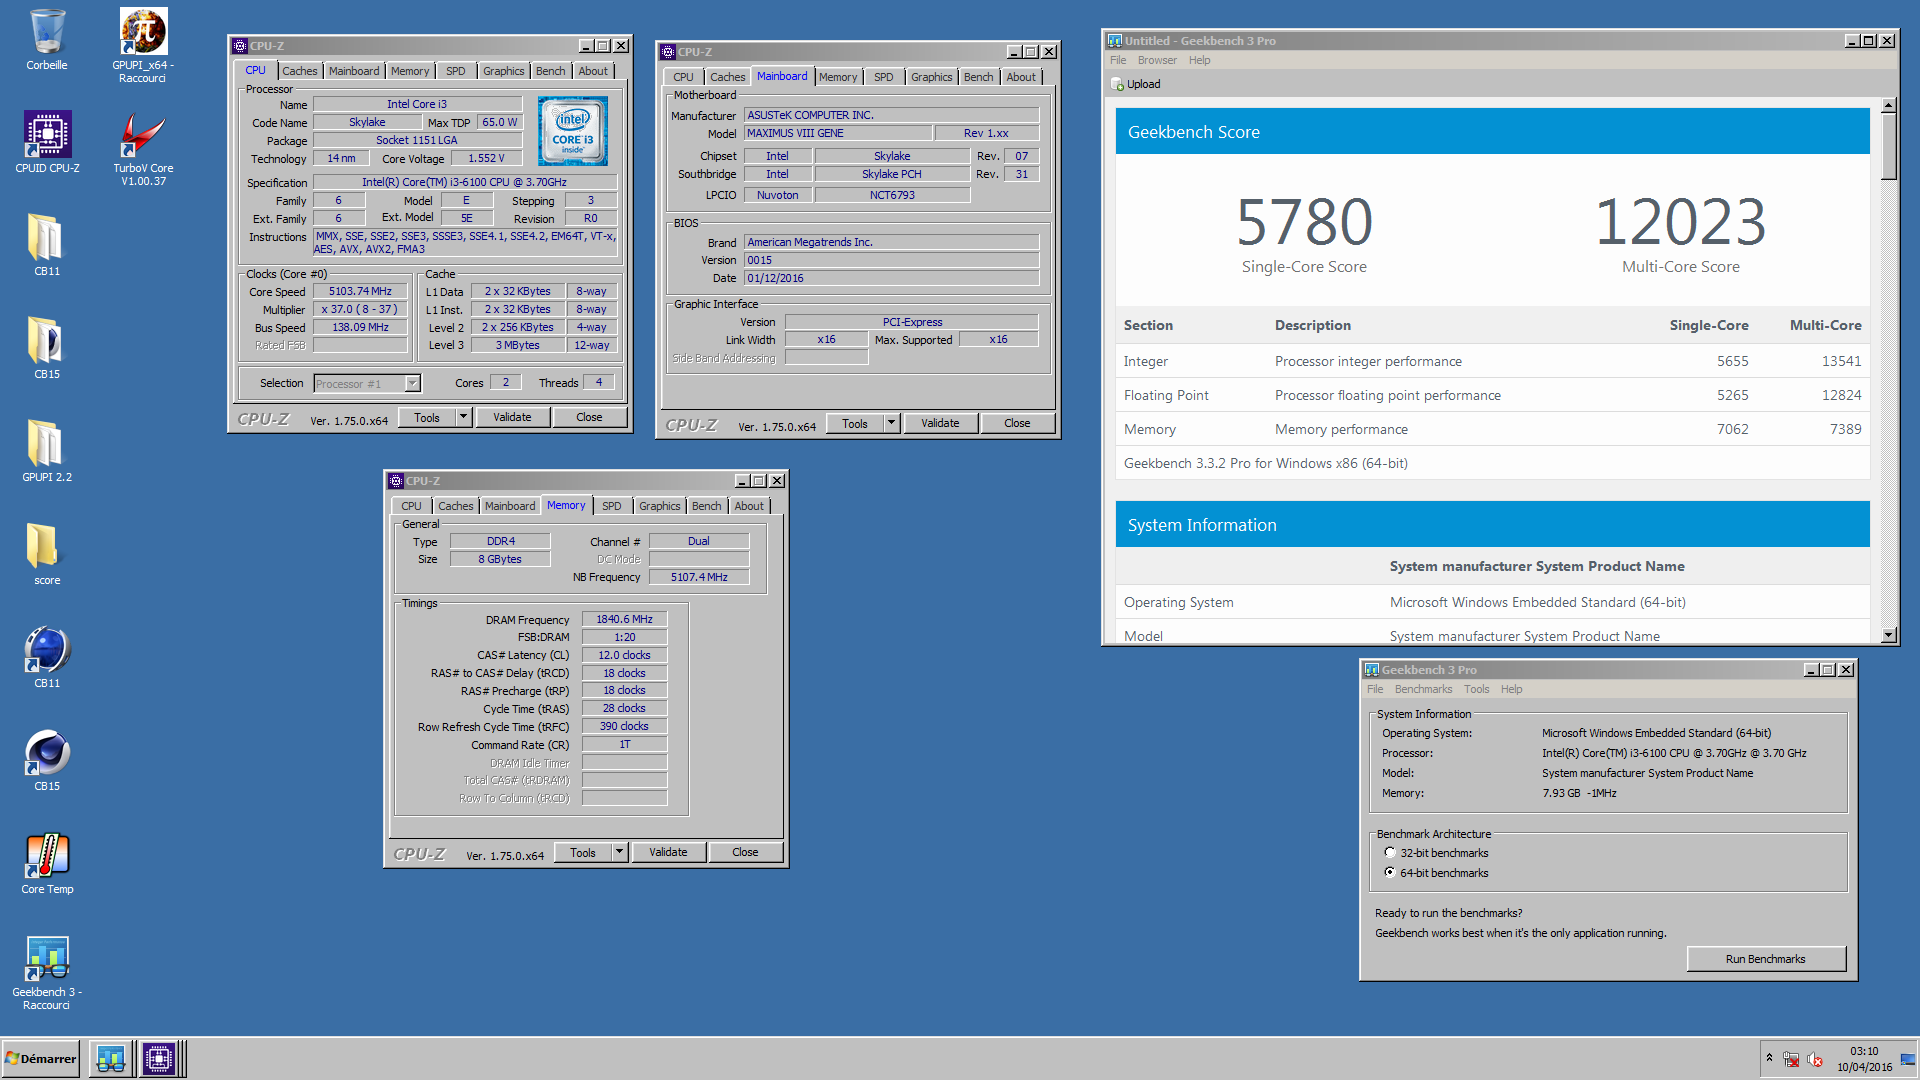Open Tools dropdown arrow in Mainboard window

(891, 423)
